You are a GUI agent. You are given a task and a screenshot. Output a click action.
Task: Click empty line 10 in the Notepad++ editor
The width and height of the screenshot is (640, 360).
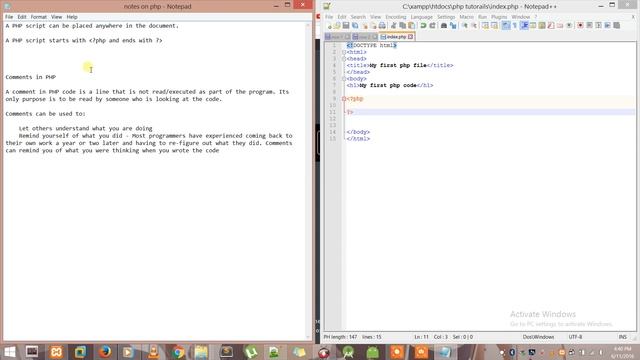(490, 105)
